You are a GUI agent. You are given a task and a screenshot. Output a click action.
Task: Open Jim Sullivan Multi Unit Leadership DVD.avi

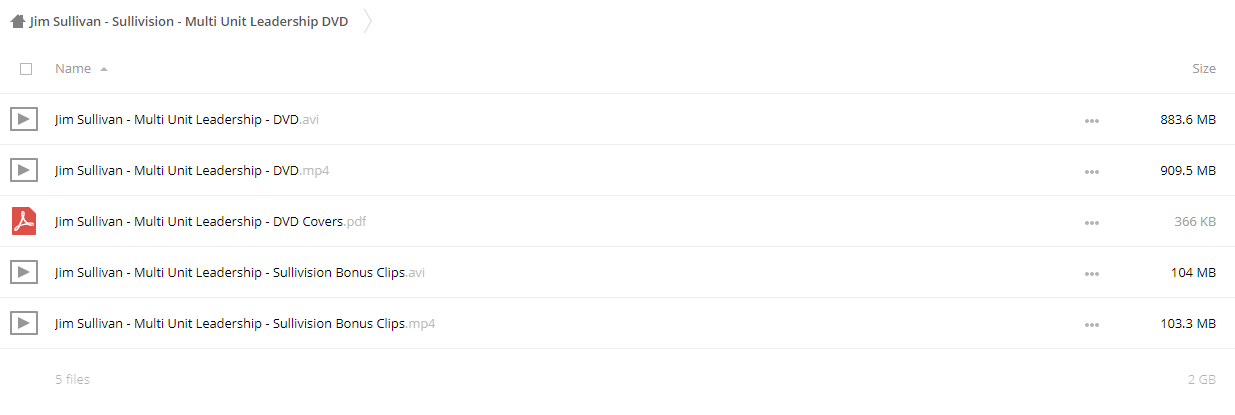tap(187, 120)
